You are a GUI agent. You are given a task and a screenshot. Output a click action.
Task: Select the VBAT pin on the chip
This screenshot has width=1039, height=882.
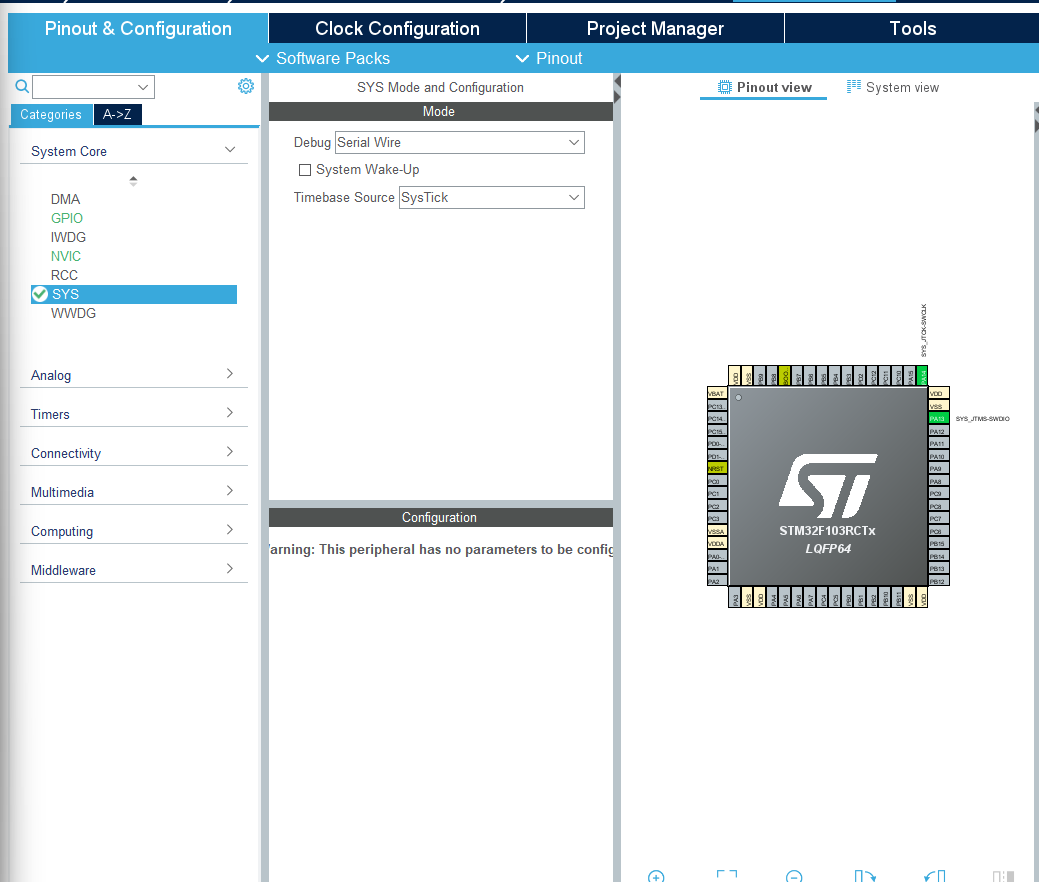717,394
